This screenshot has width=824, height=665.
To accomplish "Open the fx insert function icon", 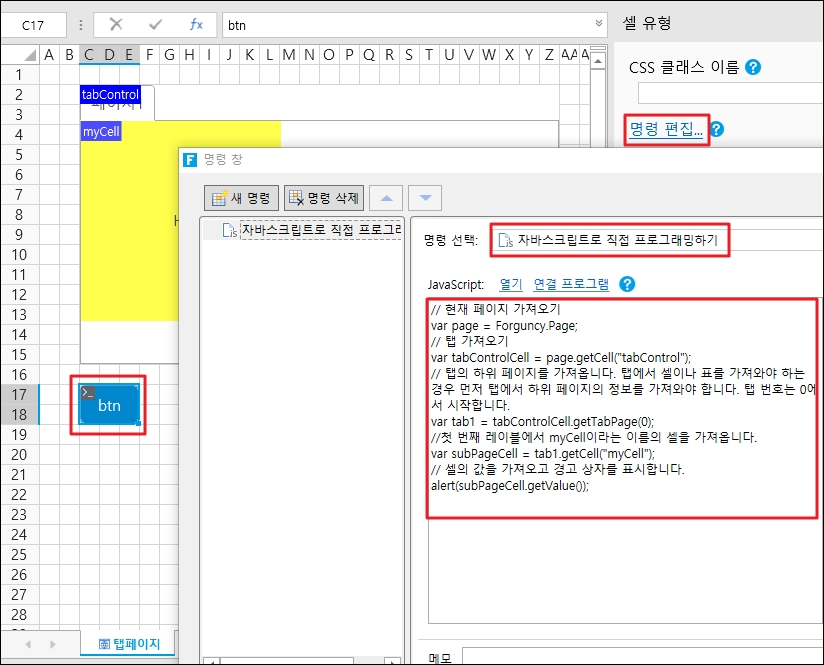I will point(196,25).
